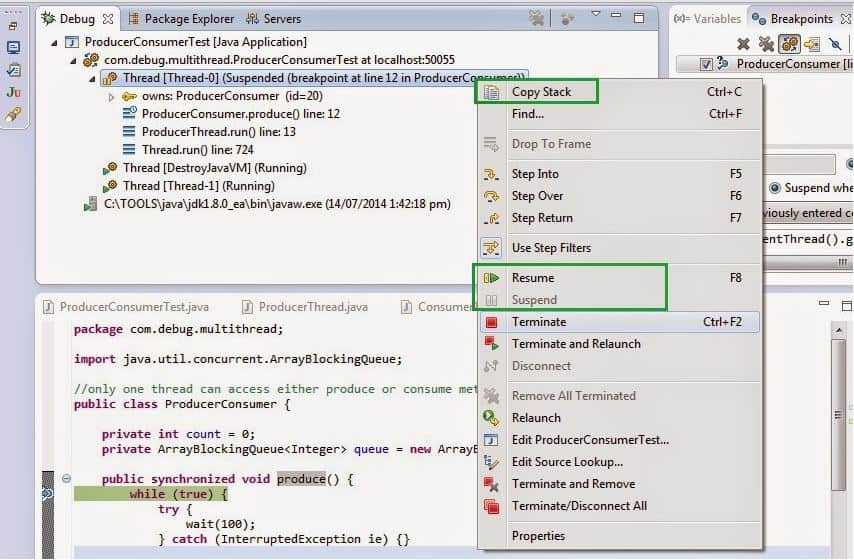Switch to the Debug view tab
Screen dimensions: 854x560
click(x=77, y=19)
